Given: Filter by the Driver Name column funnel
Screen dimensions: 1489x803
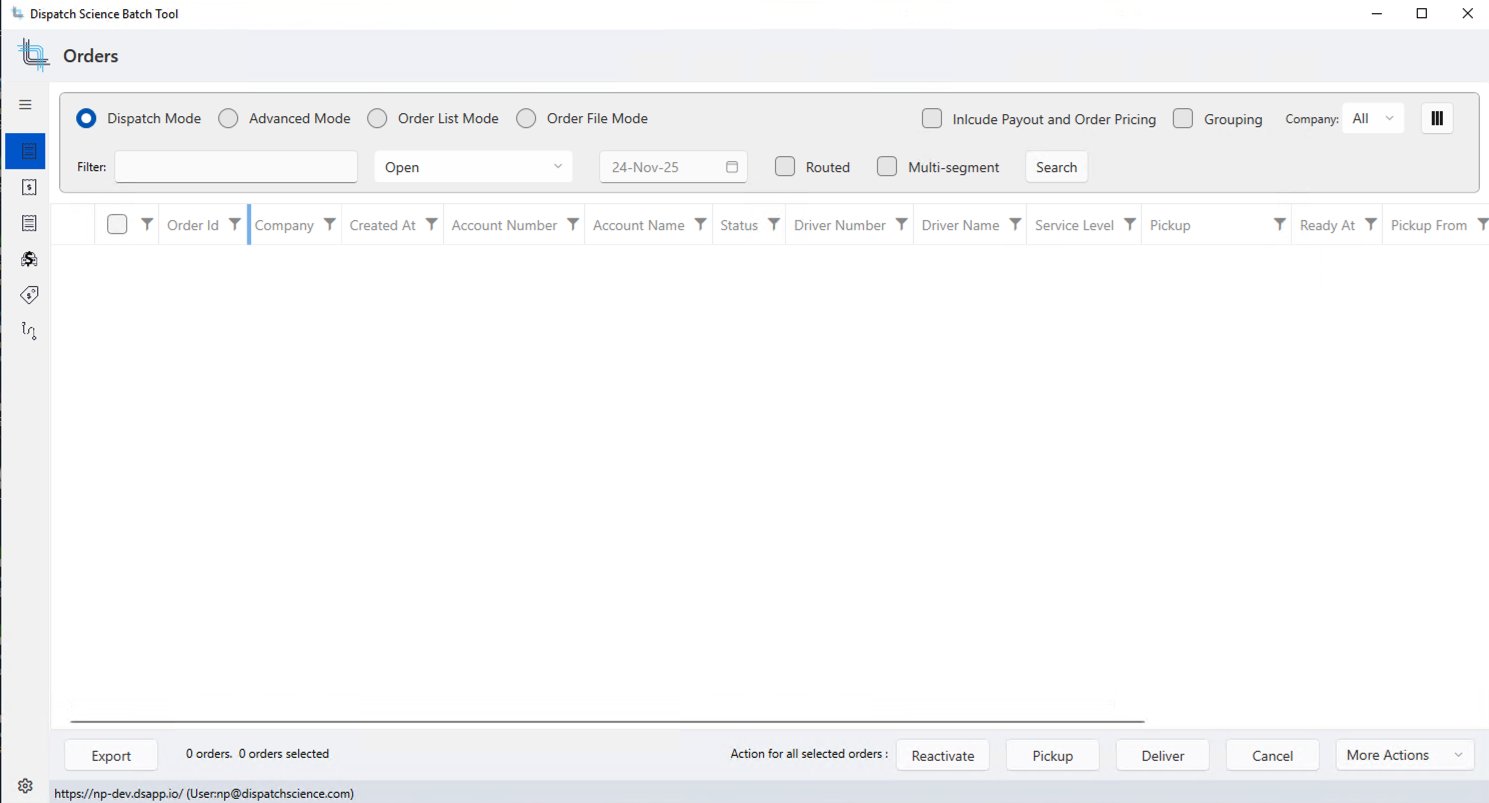Looking at the screenshot, I should click(1015, 225).
